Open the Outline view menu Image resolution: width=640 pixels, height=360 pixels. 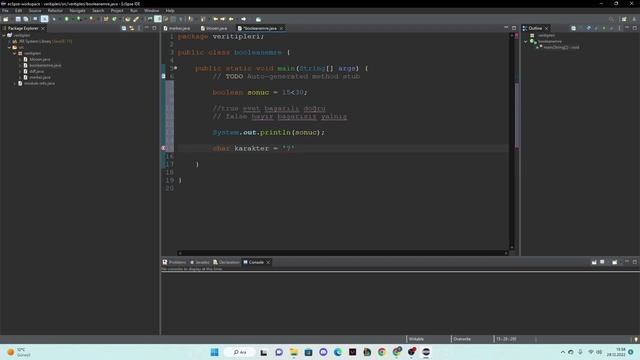[x=619, y=28]
